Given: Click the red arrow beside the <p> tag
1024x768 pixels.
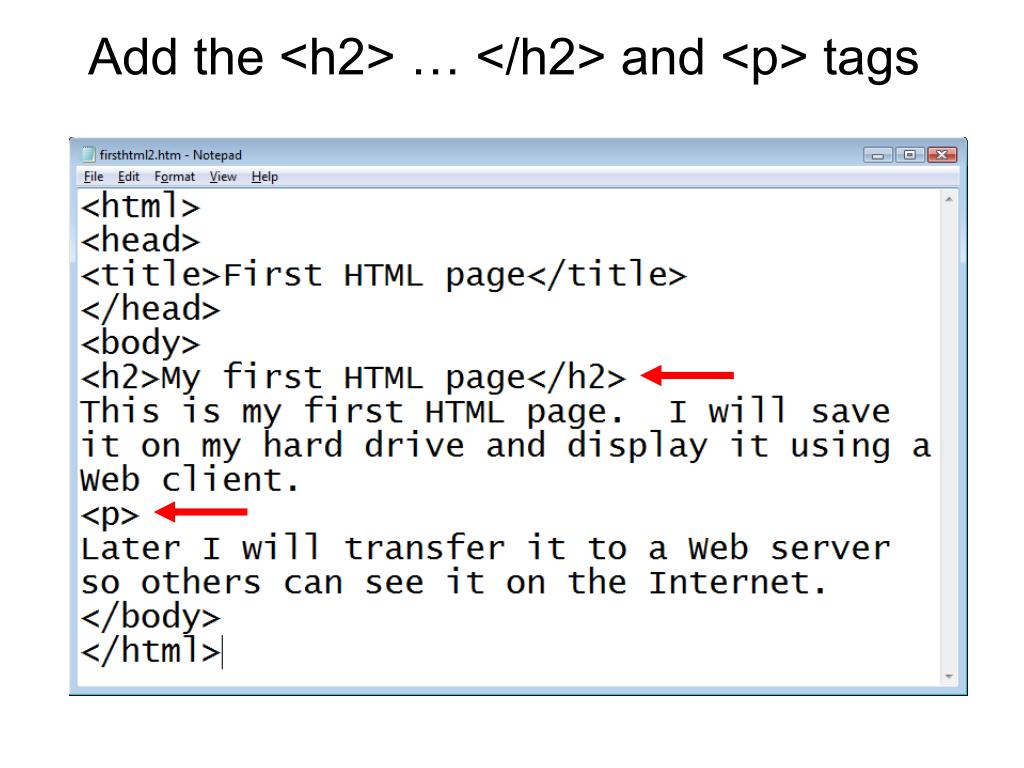Looking at the screenshot, I should 200,511.
